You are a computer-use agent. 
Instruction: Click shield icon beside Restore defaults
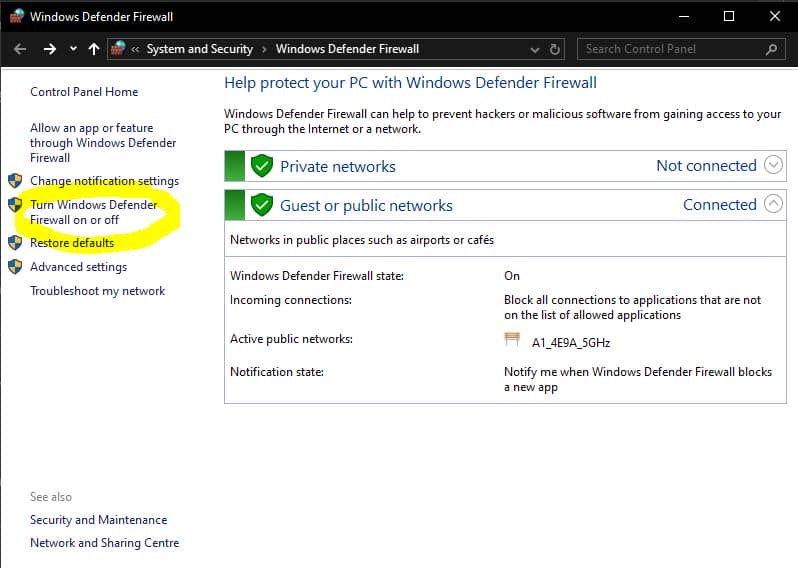click(x=15, y=243)
